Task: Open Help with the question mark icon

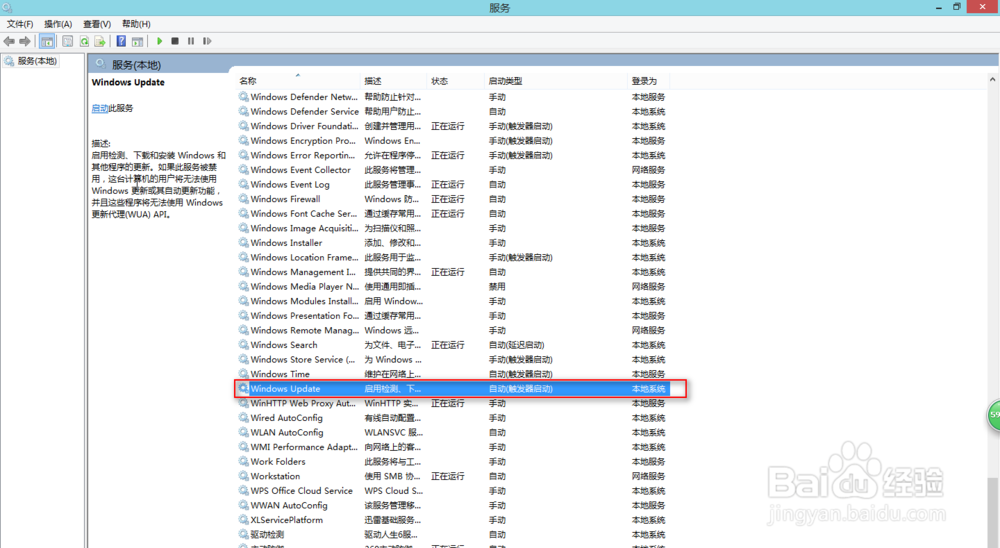Action: coord(121,41)
